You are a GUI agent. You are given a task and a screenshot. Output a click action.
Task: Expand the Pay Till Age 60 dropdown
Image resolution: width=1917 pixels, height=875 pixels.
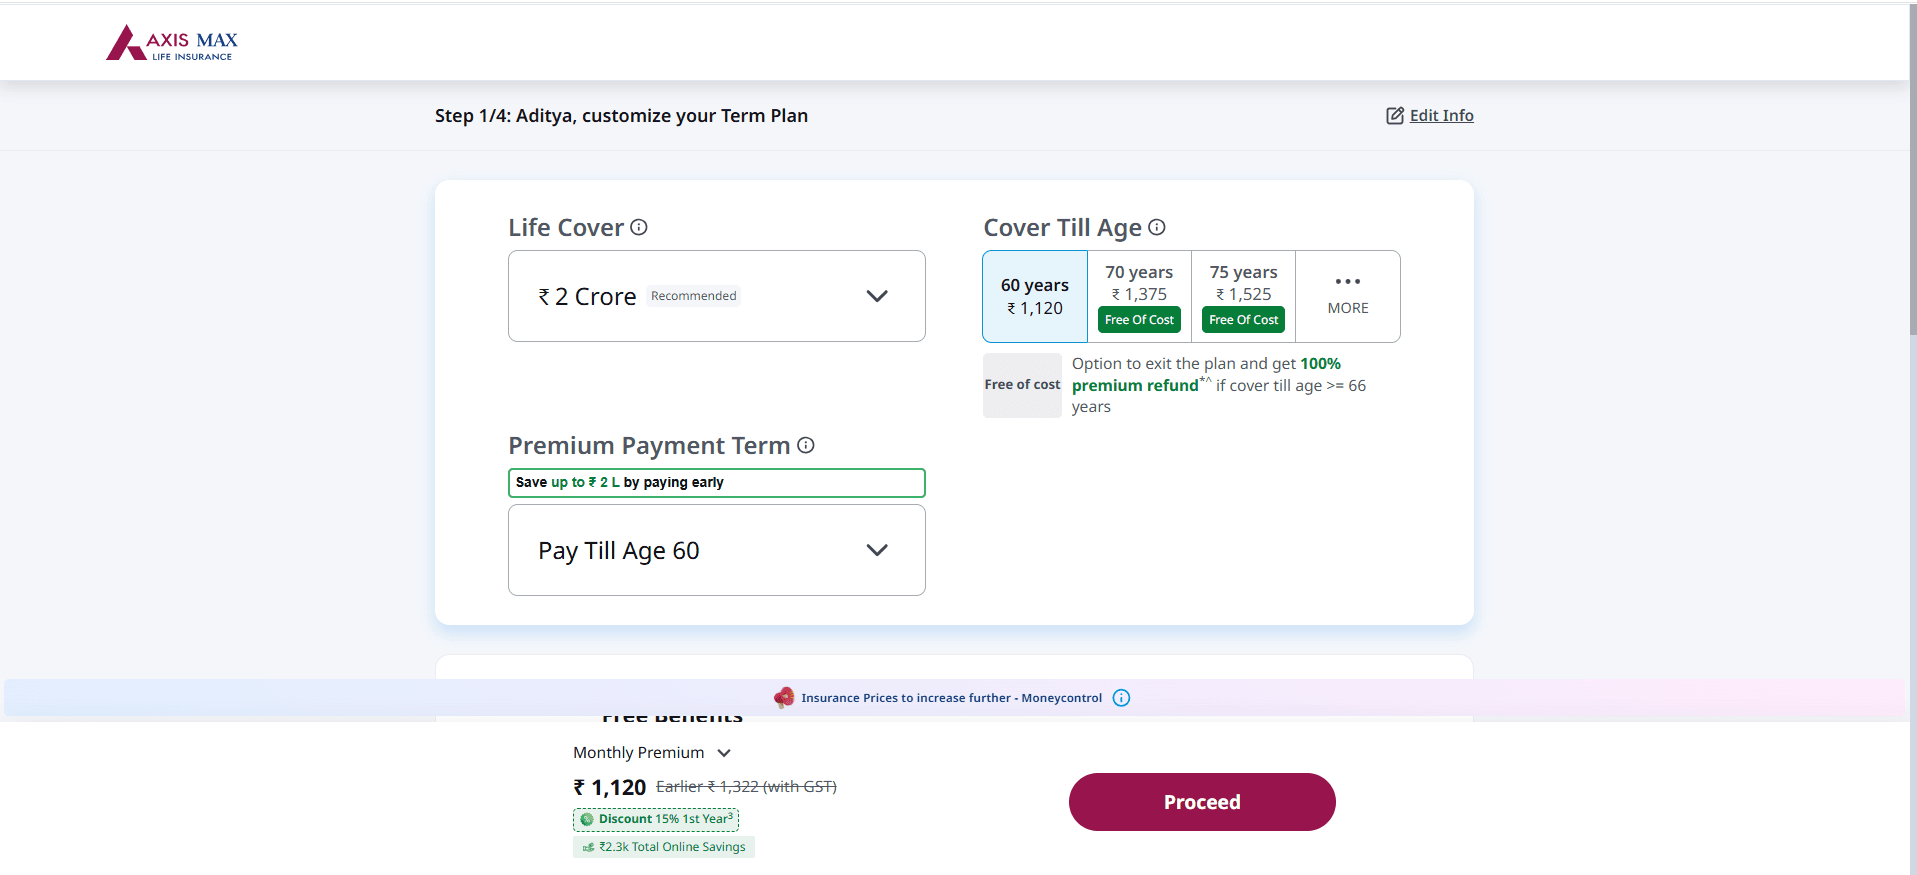716,550
